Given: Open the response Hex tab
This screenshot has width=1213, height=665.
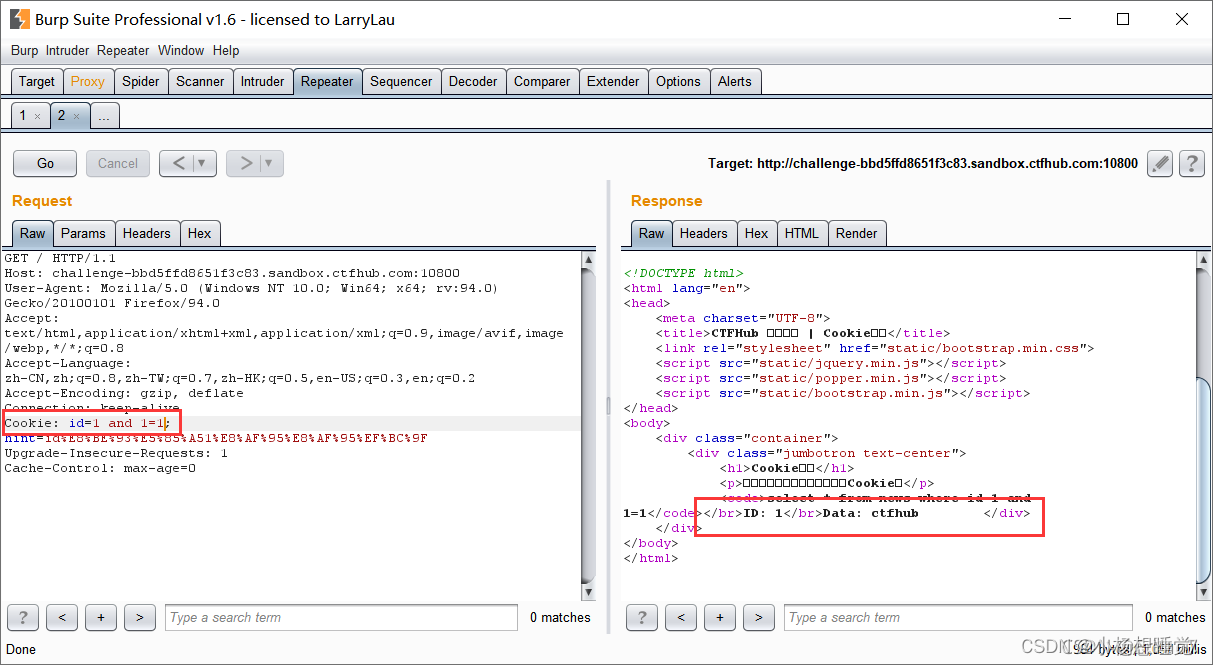Looking at the screenshot, I should tap(757, 233).
